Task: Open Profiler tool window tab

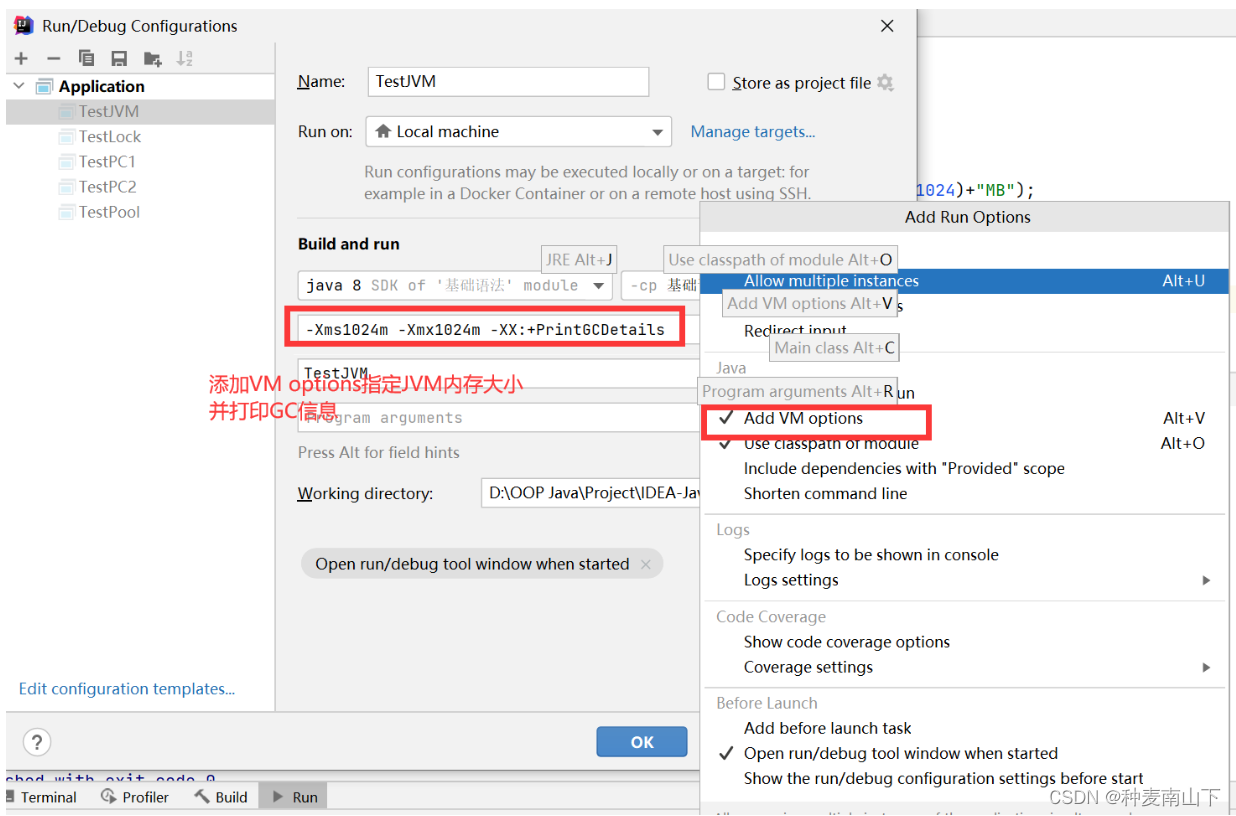Action: click(135, 797)
